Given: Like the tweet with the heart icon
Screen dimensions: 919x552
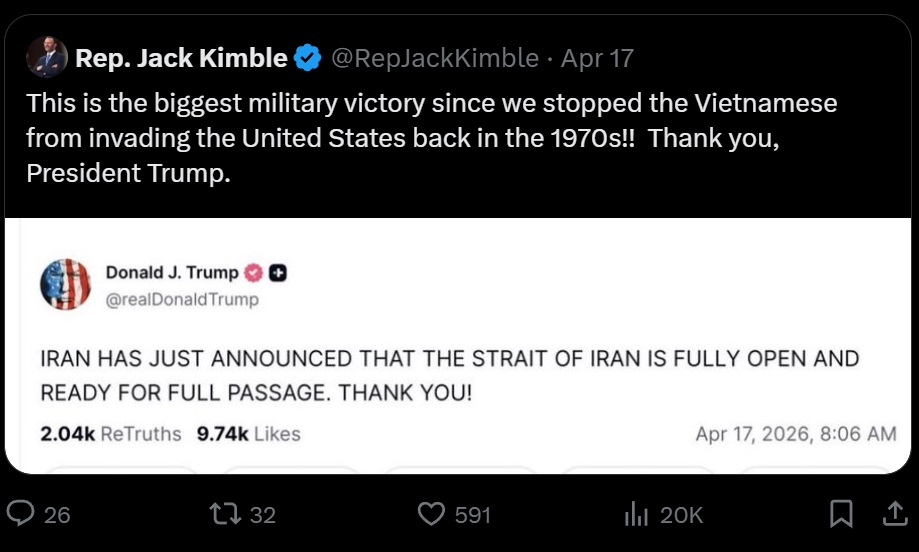Looking at the screenshot, I should (x=430, y=514).
